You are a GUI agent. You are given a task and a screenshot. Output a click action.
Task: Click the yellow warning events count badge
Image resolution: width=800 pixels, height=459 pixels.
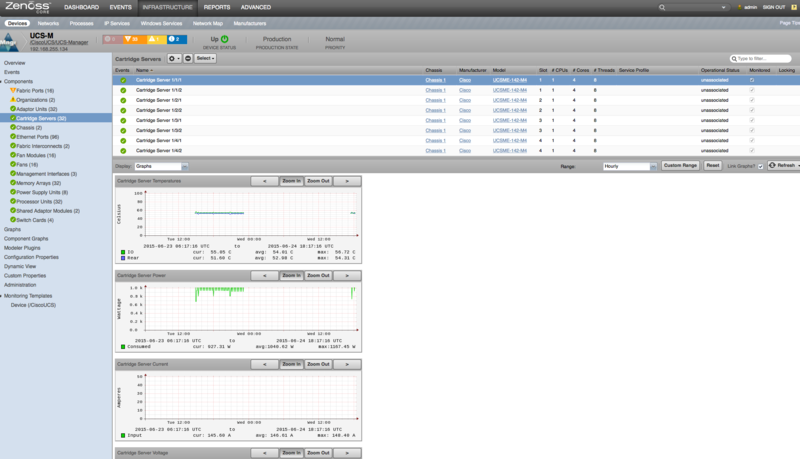pos(155,39)
